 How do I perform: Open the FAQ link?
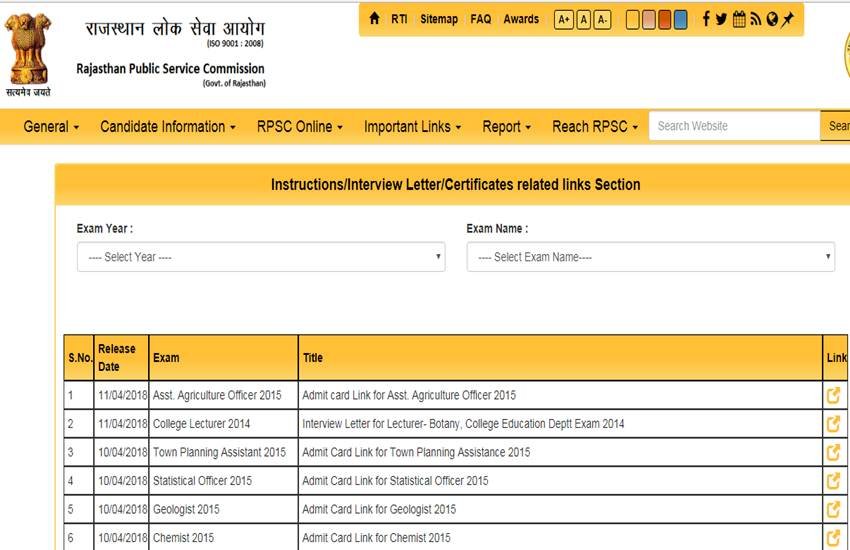click(x=481, y=19)
